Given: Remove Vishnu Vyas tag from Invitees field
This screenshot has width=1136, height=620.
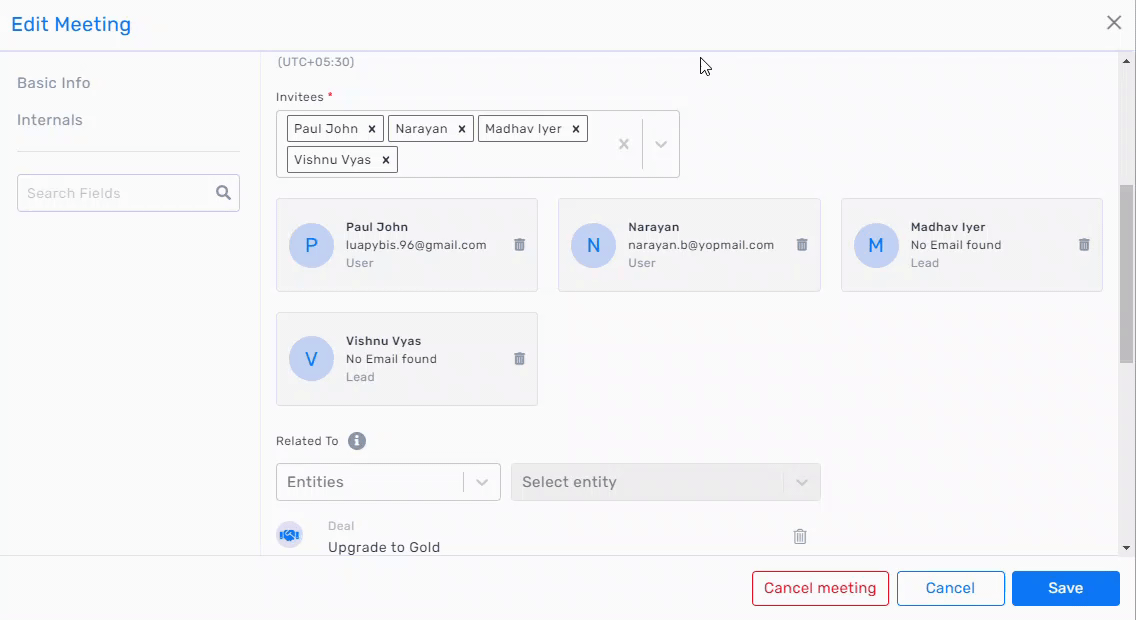Looking at the screenshot, I should (x=385, y=160).
